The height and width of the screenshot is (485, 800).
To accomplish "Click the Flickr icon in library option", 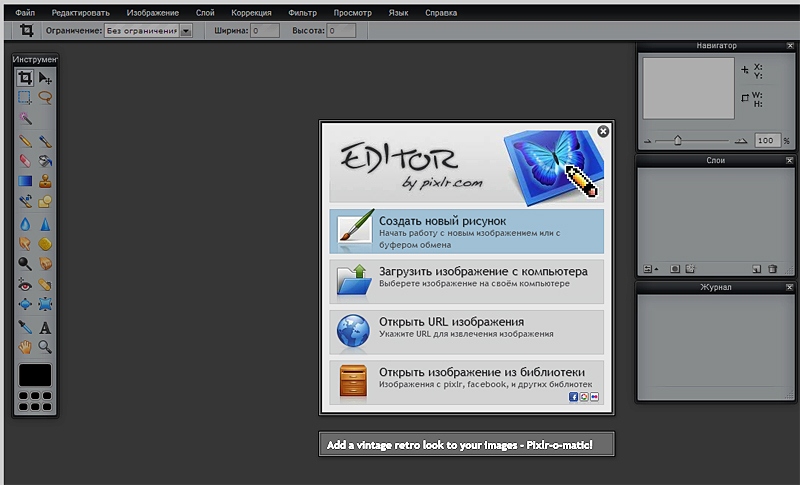I will click(x=594, y=397).
